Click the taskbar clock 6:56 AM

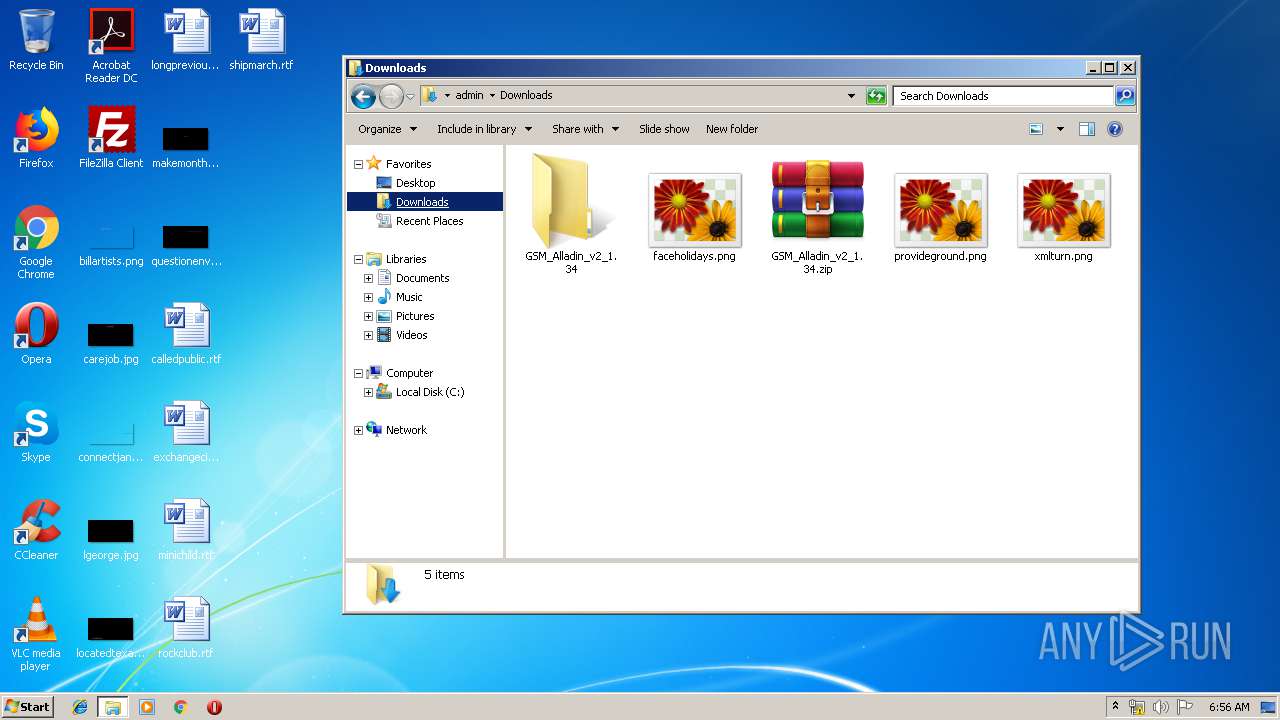(x=1229, y=707)
